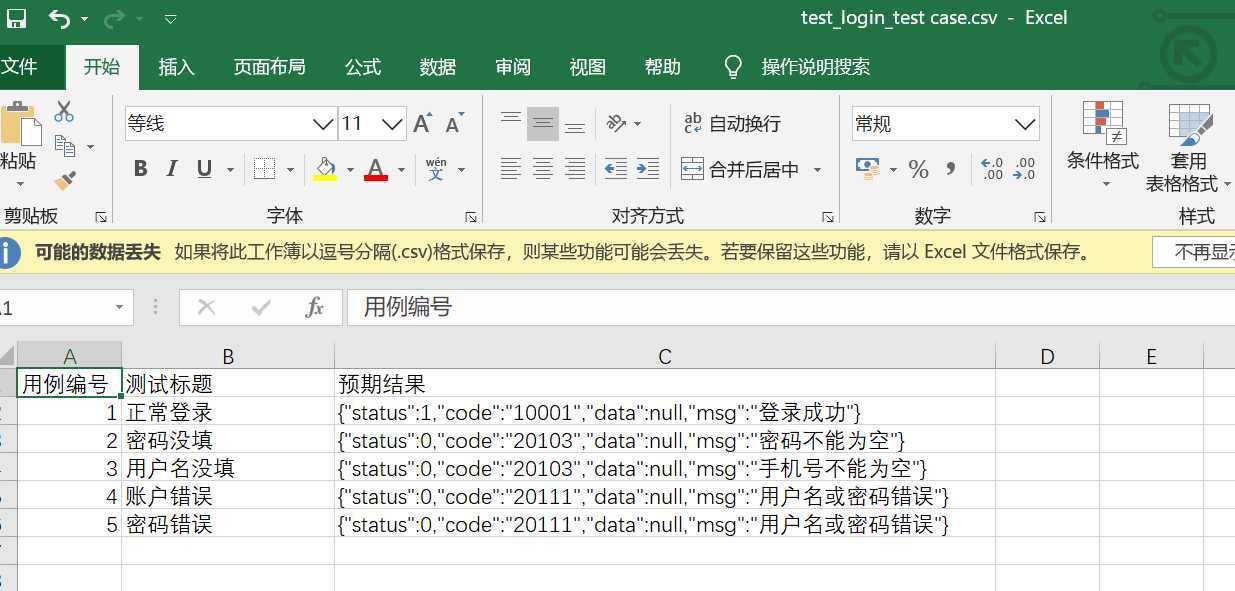The height and width of the screenshot is (591, 1235).
Task: Open the number format dropdown showing 常规
Action: click(x=1024, y=123)
